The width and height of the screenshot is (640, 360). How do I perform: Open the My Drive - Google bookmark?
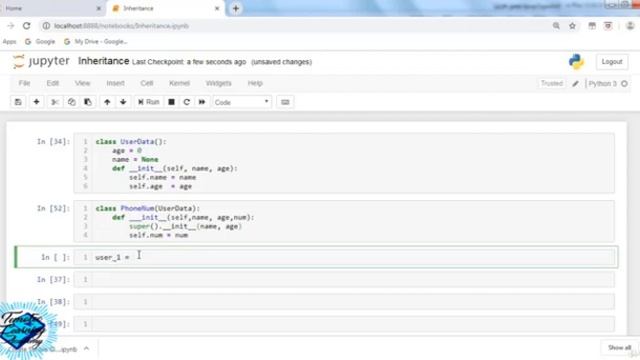(x=96, y=42)
